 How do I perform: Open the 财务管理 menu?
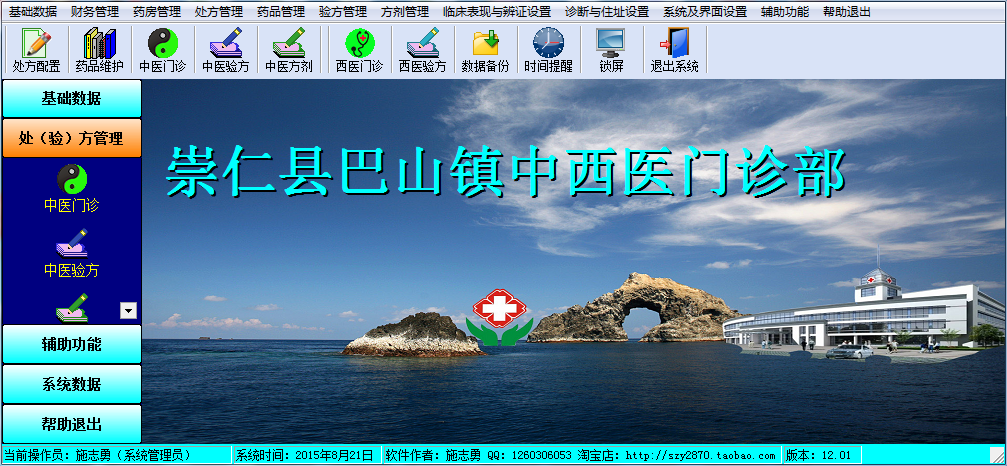(95, 12)
